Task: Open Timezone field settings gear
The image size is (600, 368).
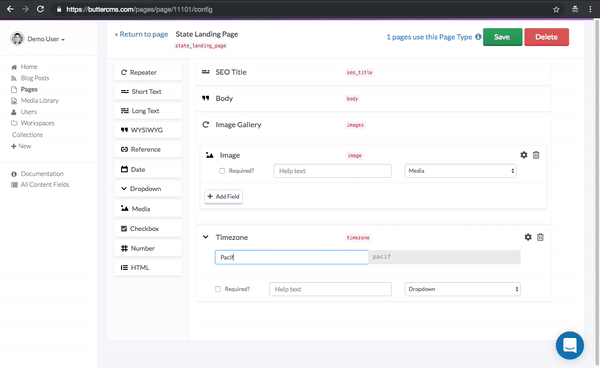Action: pyautogui.click(x=528, y=237)
